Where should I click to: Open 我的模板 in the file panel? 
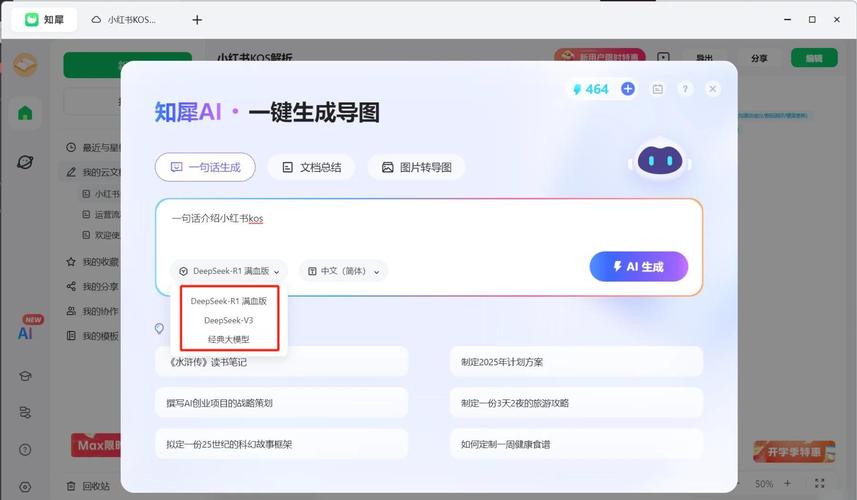pos(93,336)
